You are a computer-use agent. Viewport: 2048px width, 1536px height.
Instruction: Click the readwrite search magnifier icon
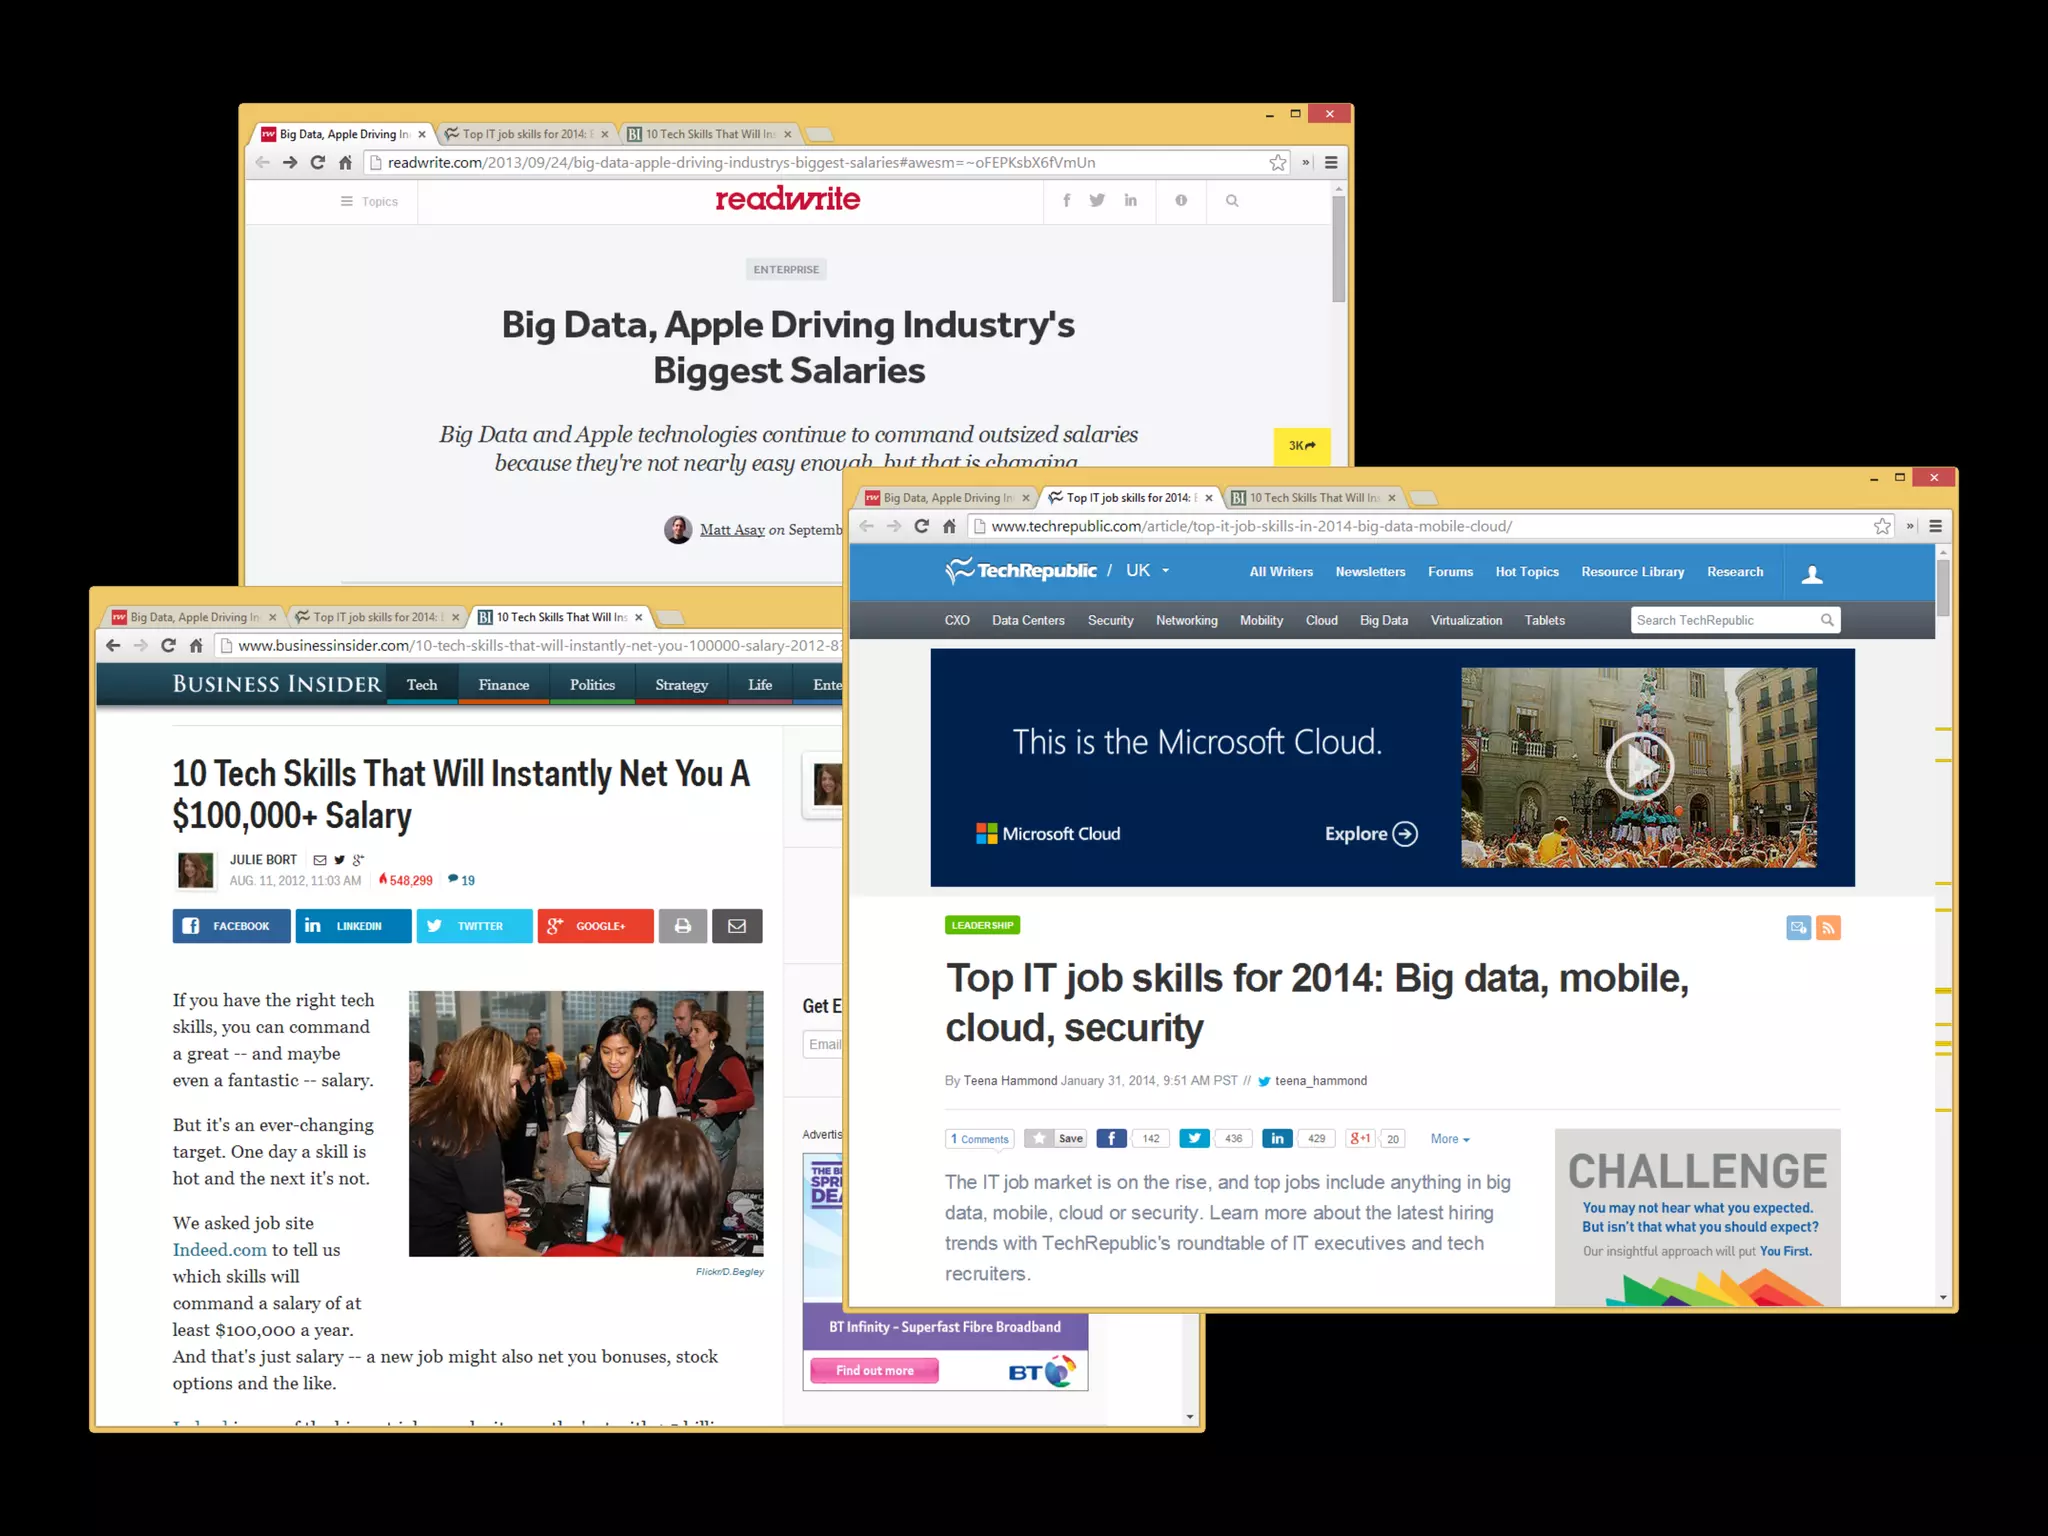tap(1232, 201)
